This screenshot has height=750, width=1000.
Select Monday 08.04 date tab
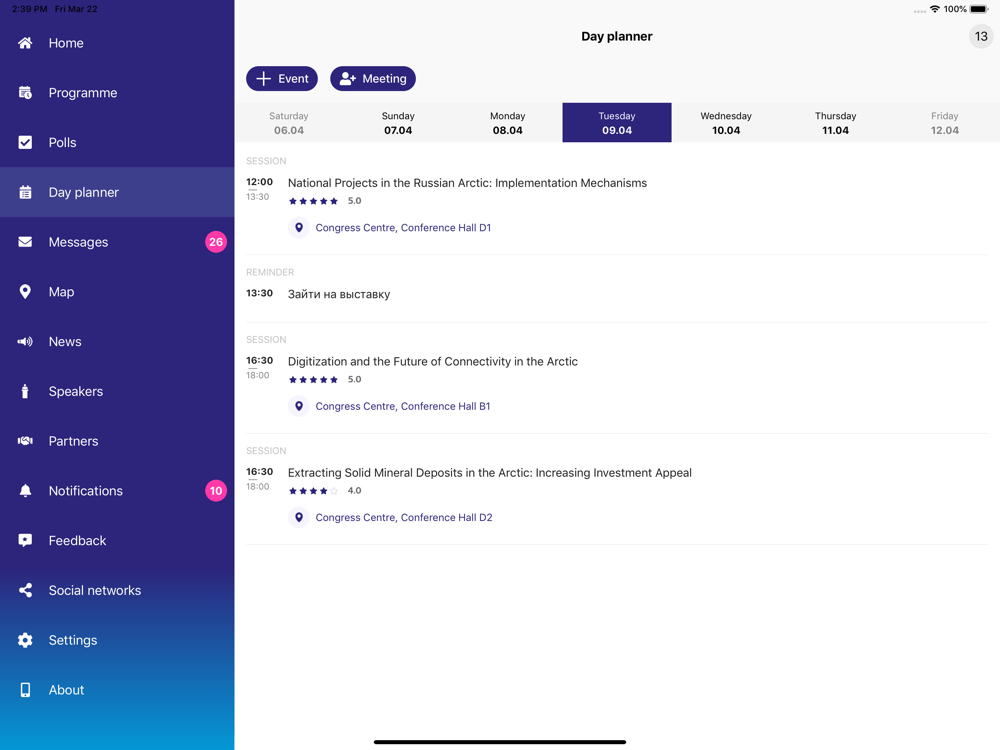click(x=508, y=122)
